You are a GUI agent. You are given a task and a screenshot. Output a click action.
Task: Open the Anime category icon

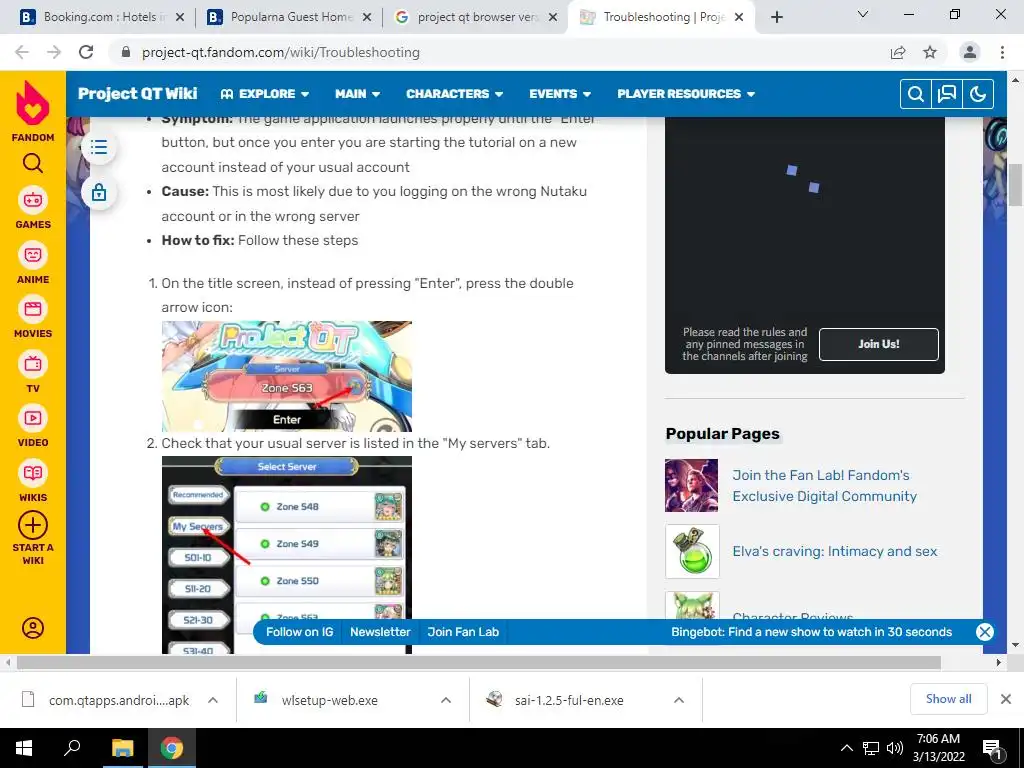(33, 255)
